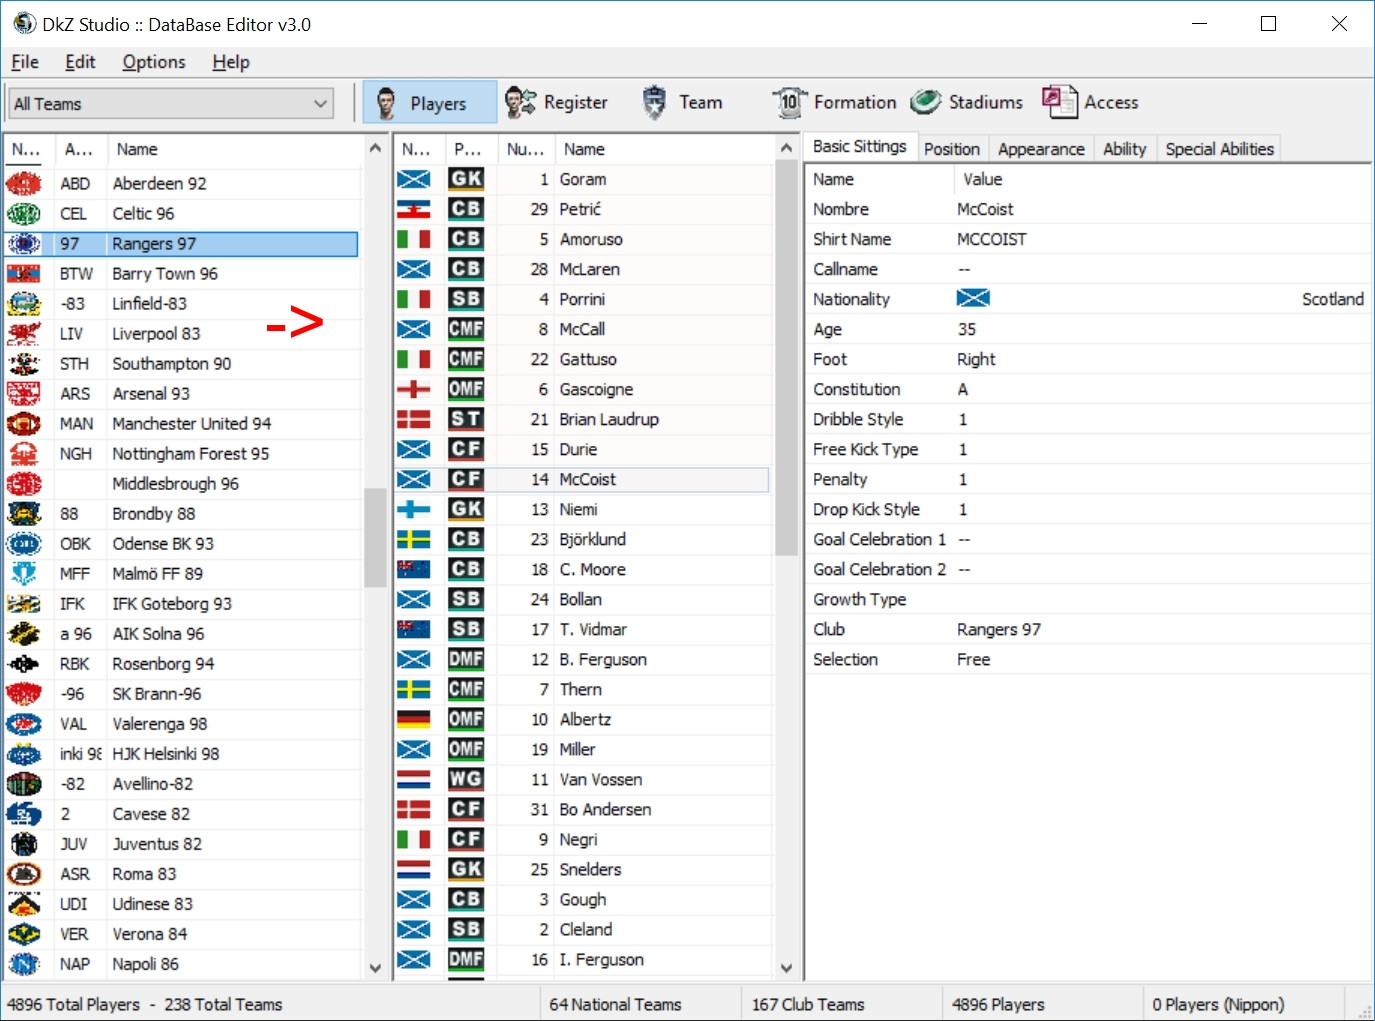Open the Options menu
The image size is (1375, 1021).
(154, 62)
